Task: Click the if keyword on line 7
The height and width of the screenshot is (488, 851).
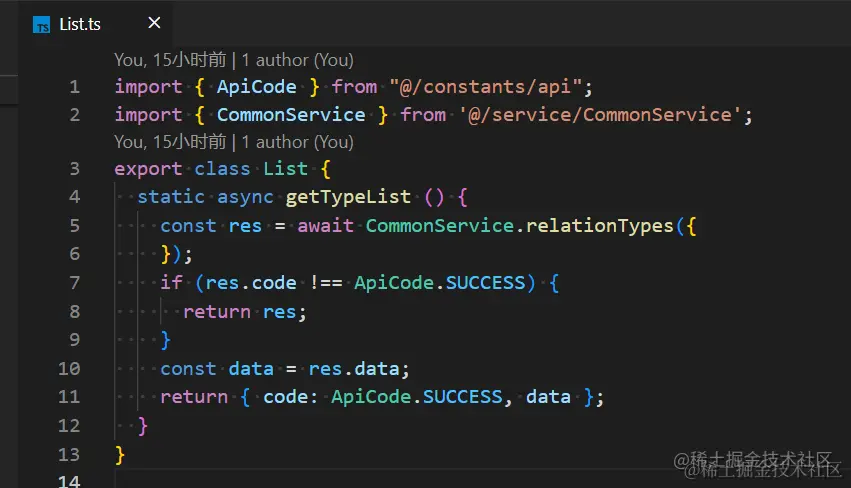Action: pos(171,282)
